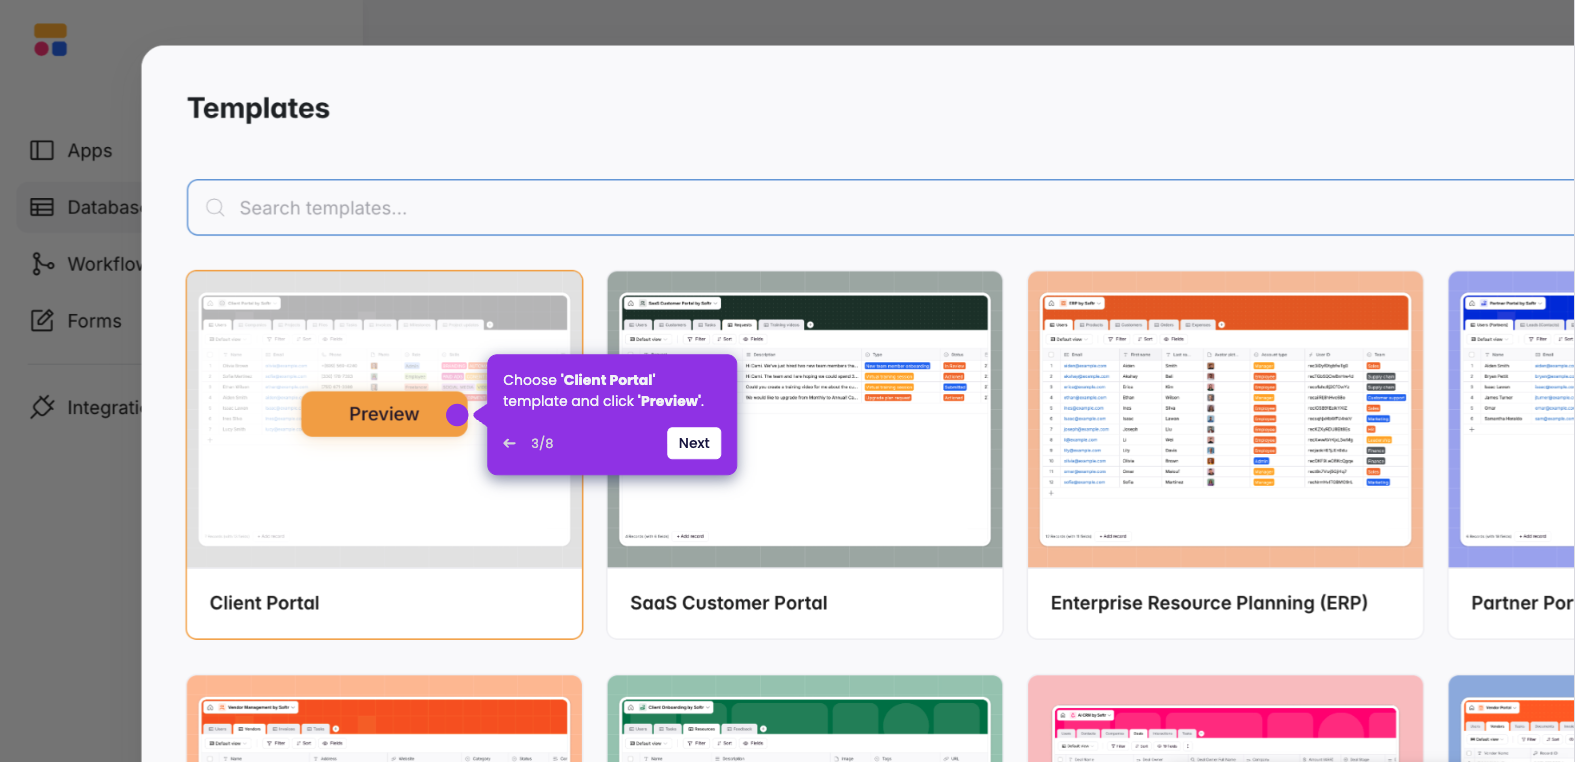Click the Integrations plug icon

tap(42, 407)
